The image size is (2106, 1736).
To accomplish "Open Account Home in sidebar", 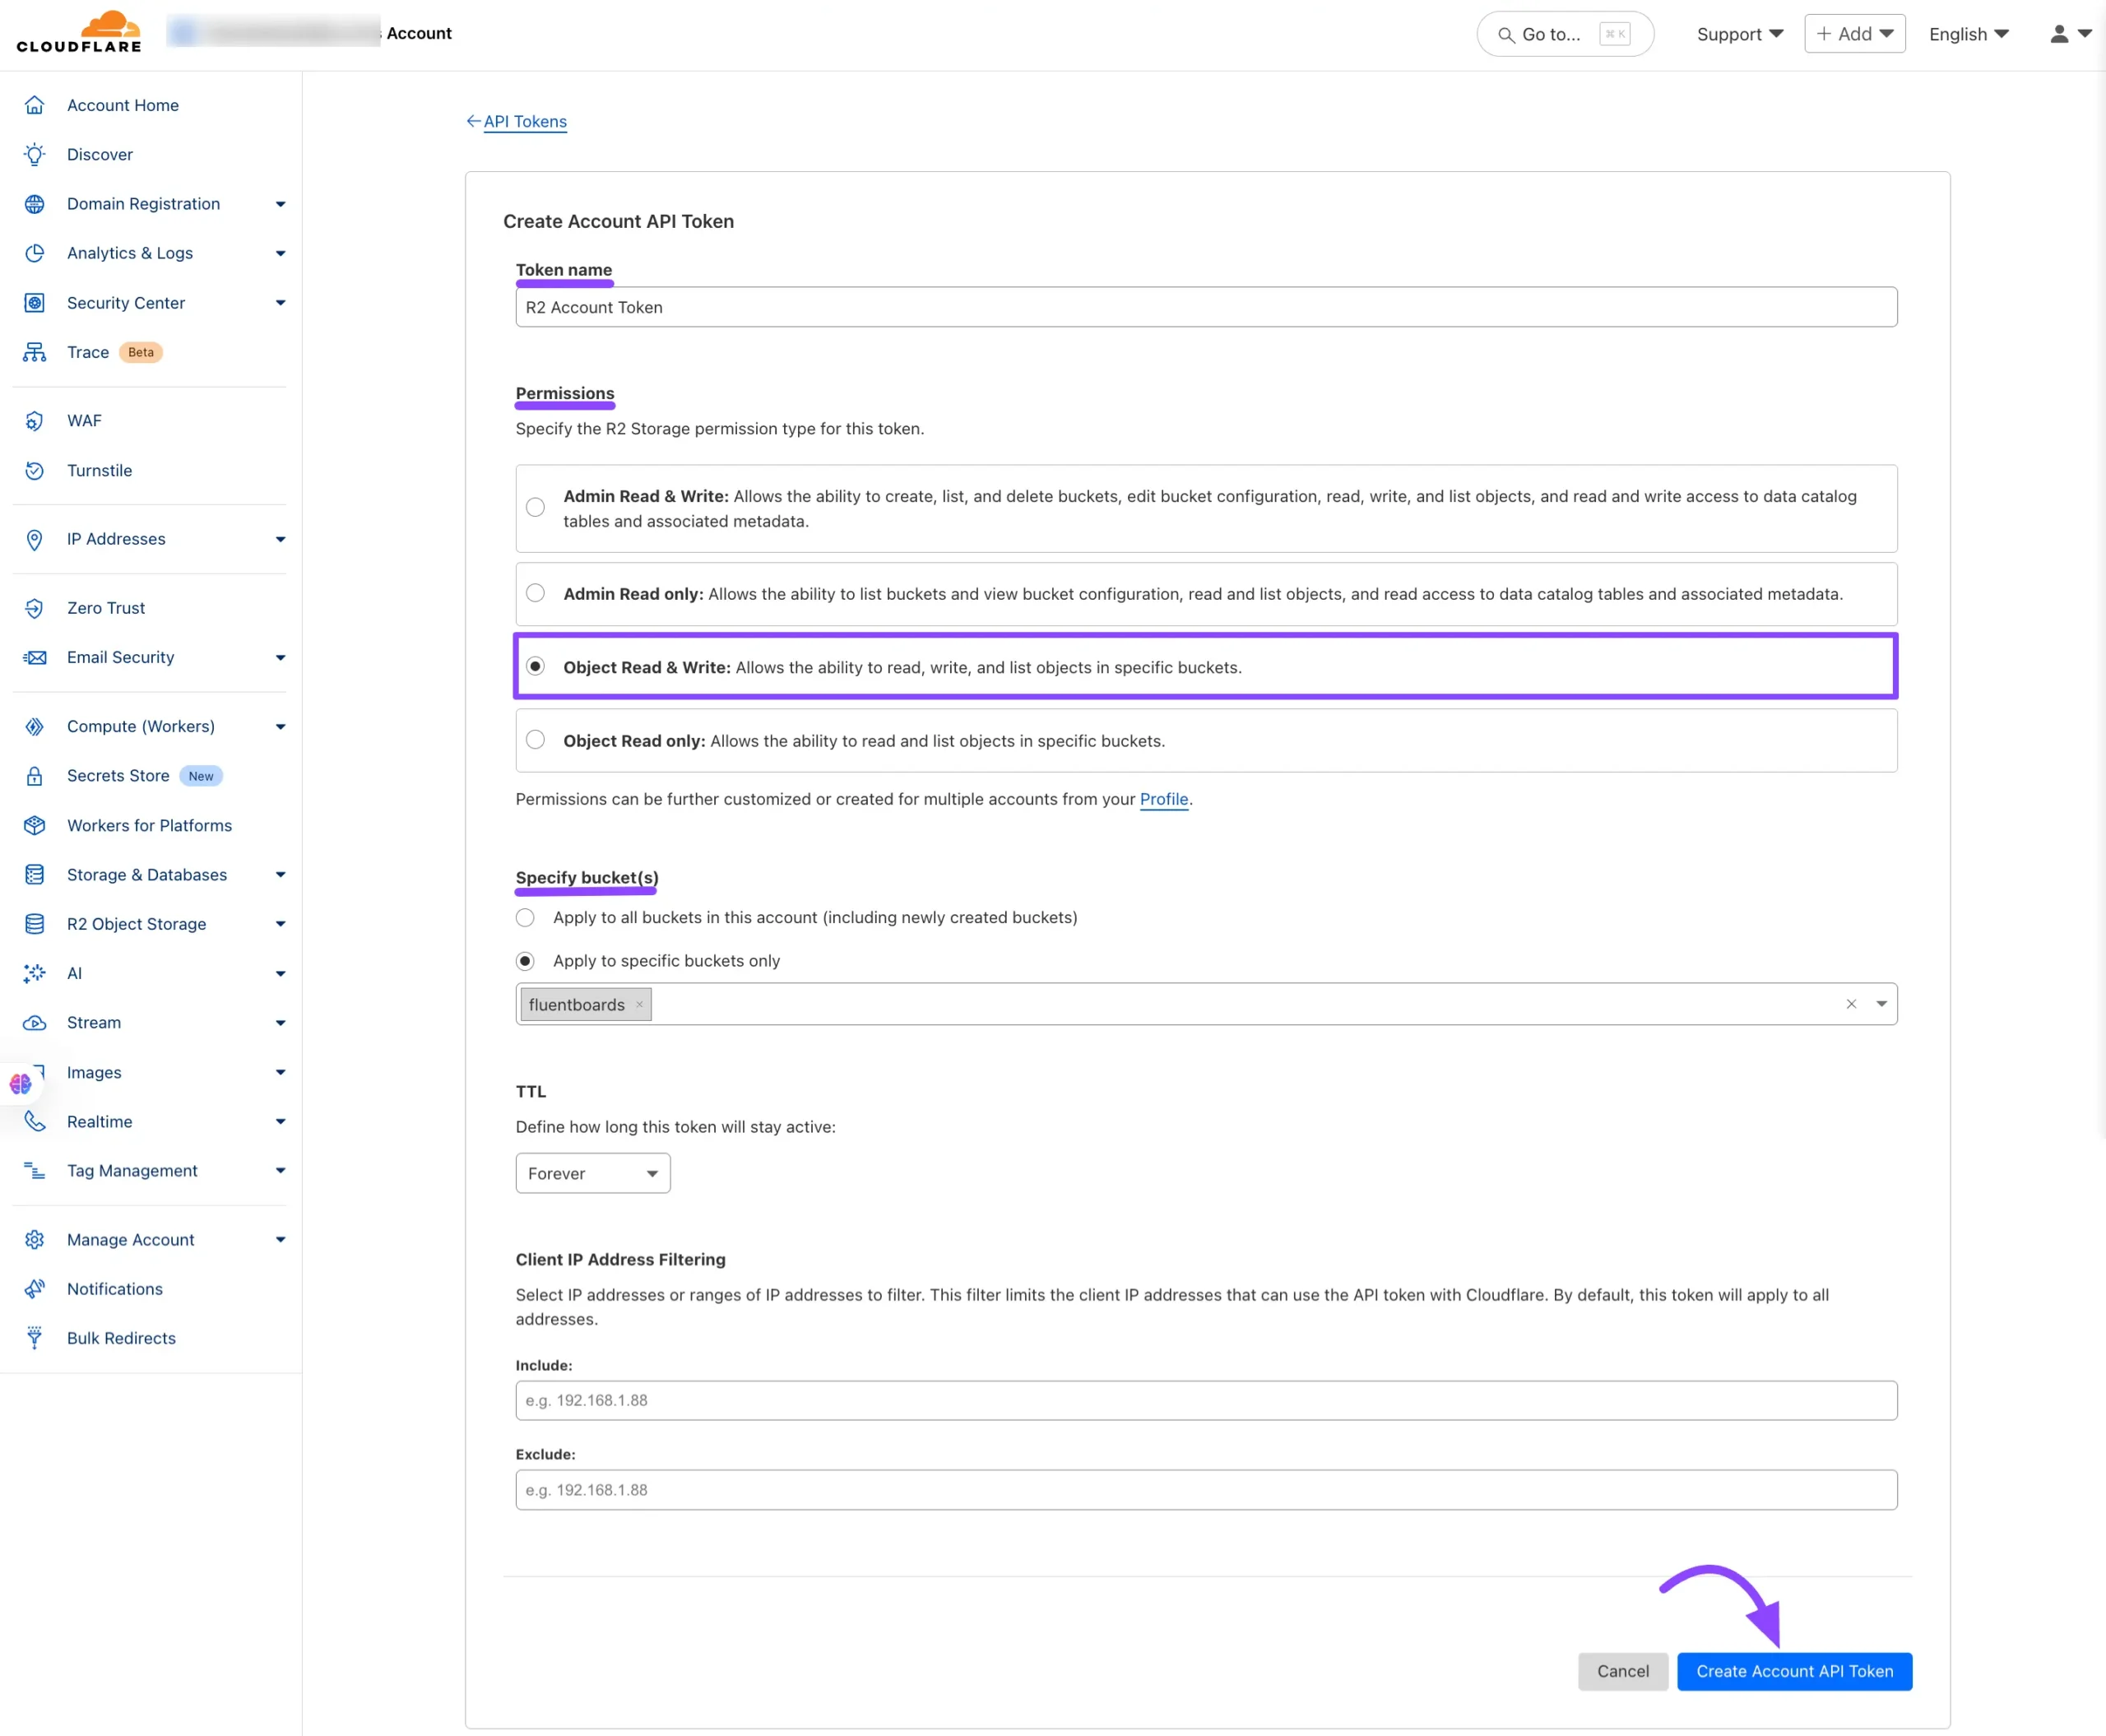I will (x=123, y=105).
